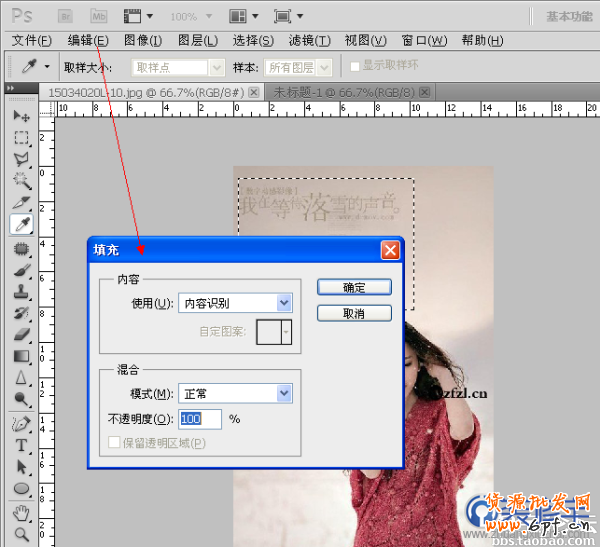Open the 模式 blend mode dropdown
The height and width of the screenshot is (547, 600).
[x=235, y=394]
